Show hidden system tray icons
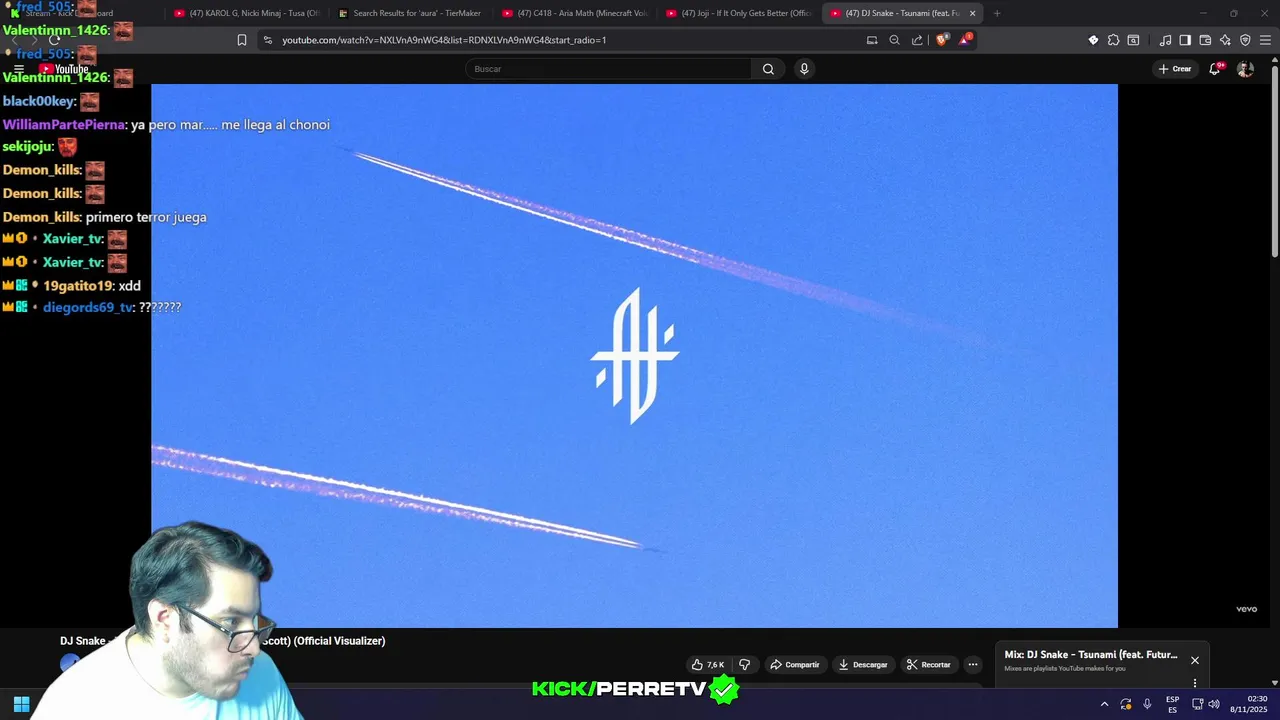The image size is (1280, 720). pyautogui.click(x=1104, y=704)
